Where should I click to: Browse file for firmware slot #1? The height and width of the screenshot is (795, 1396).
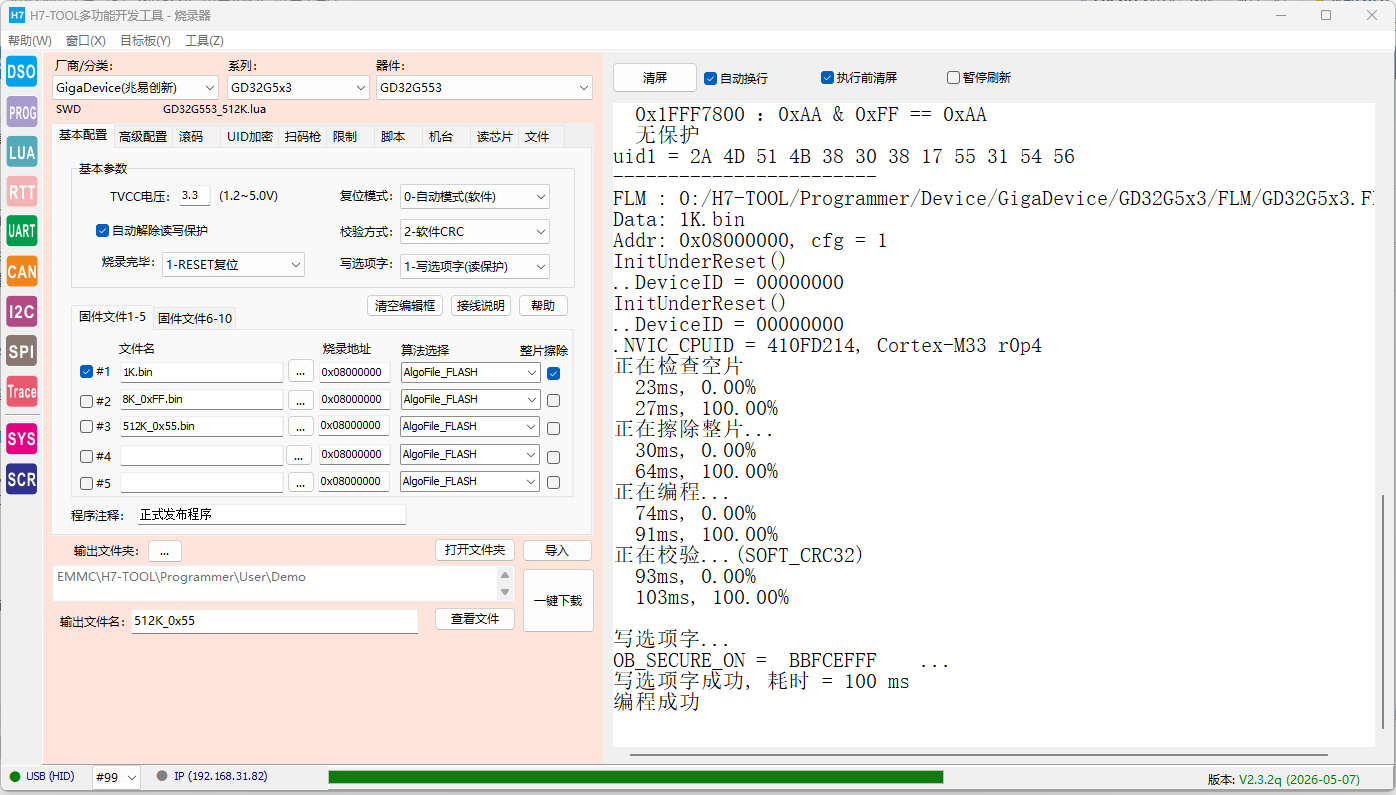pyautogui.click(x=300, y=372)
